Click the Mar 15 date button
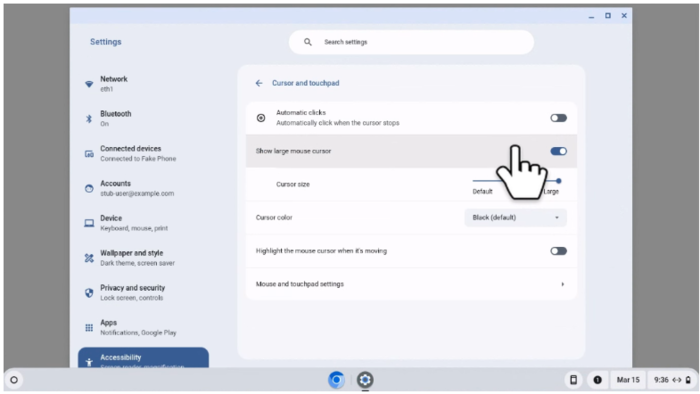Image resolution: width=700 pixels, height=394 pixels. tap(628, 380)
